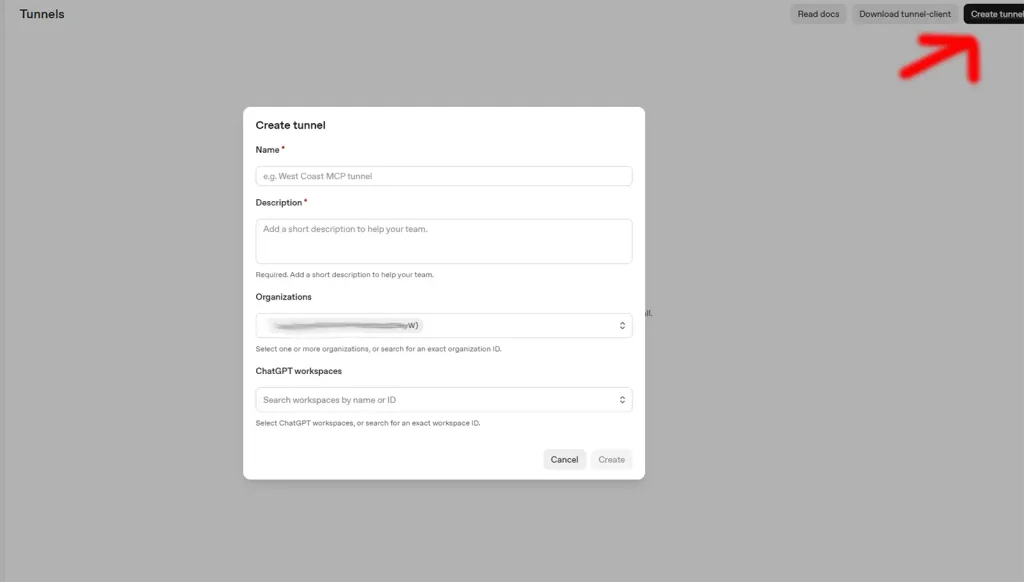The height and width of the screenshot is (582, 1024).
Task: Expand Organizations list via its chevron icon
Action: coord(622,325)
